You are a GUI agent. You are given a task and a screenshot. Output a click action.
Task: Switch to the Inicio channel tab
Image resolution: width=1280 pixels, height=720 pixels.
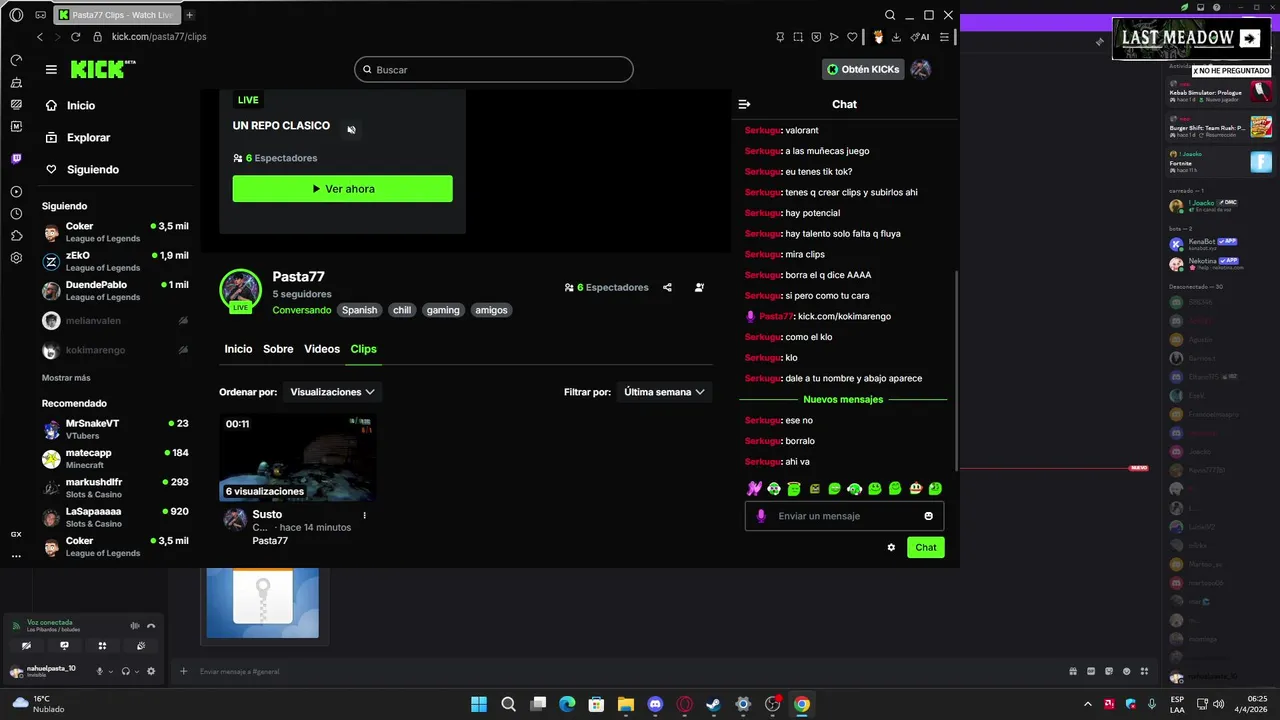point(238,349)
